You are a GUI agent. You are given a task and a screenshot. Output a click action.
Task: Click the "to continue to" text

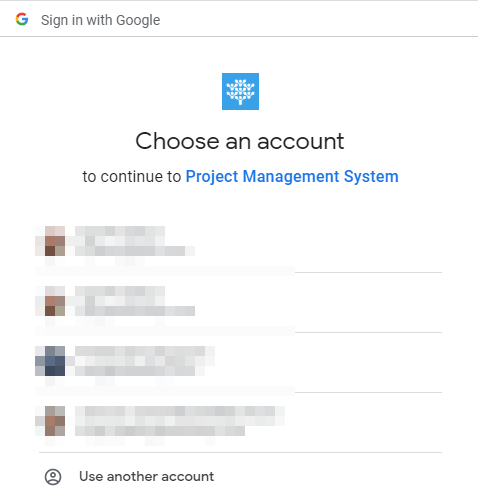tap(132, 176)
